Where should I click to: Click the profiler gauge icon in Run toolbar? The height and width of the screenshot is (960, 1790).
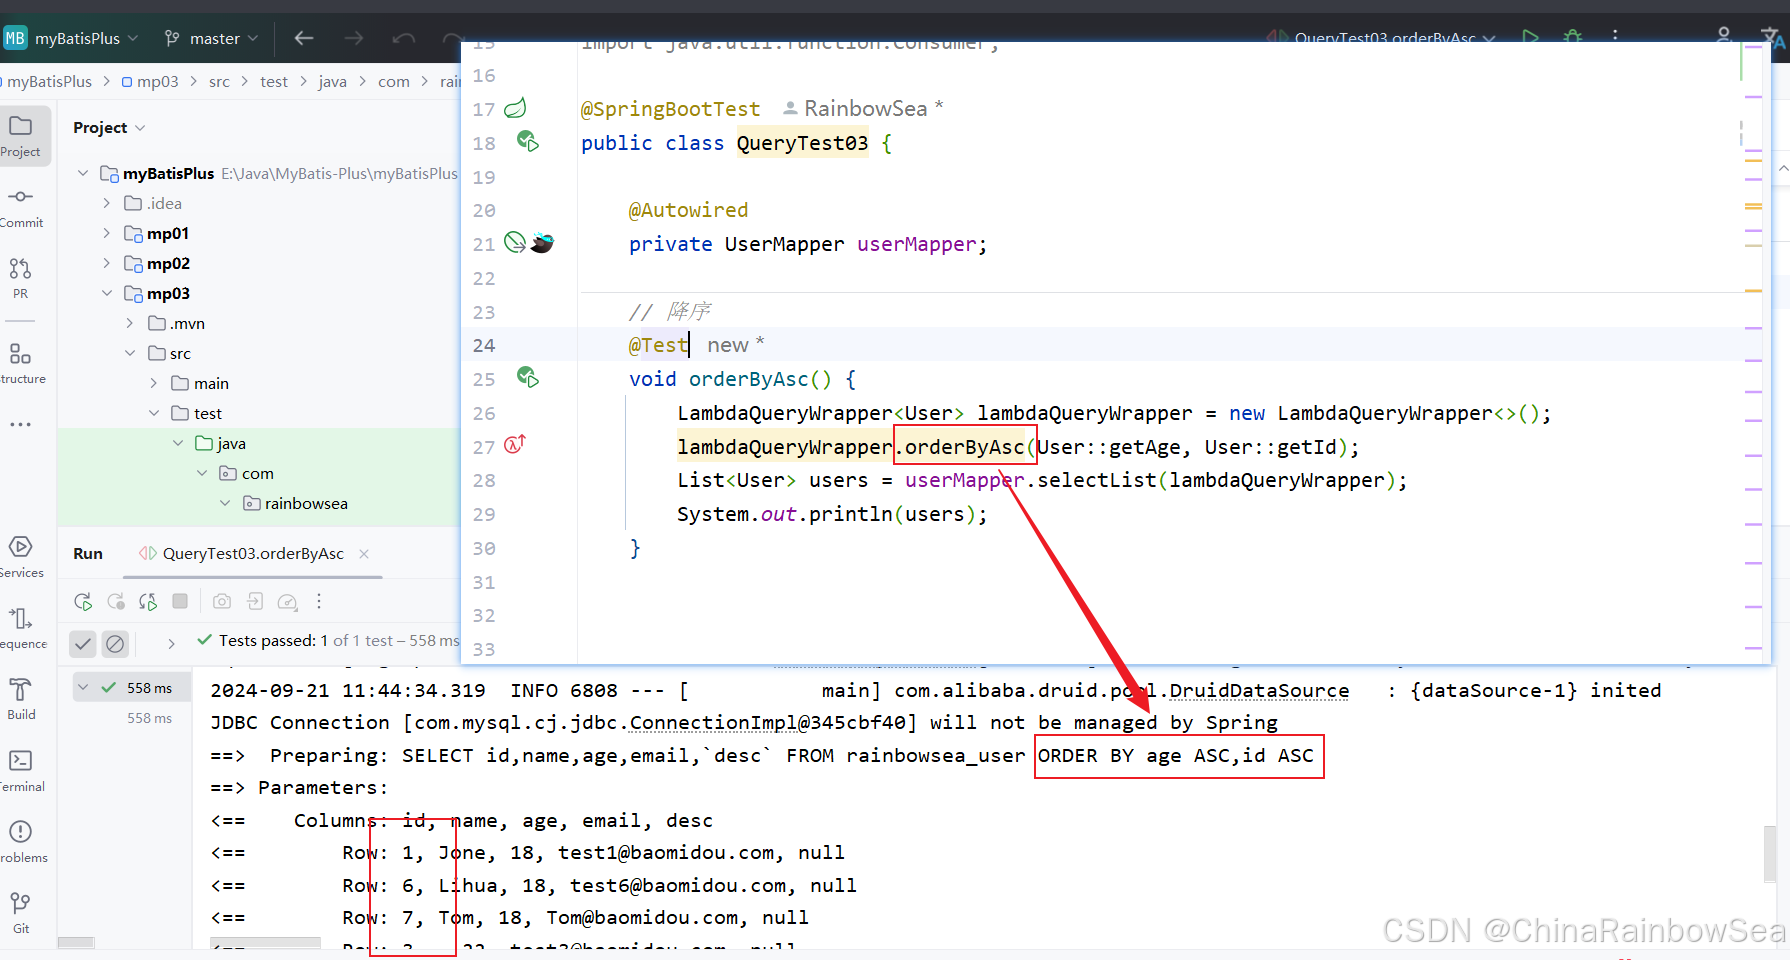(287, 601)
